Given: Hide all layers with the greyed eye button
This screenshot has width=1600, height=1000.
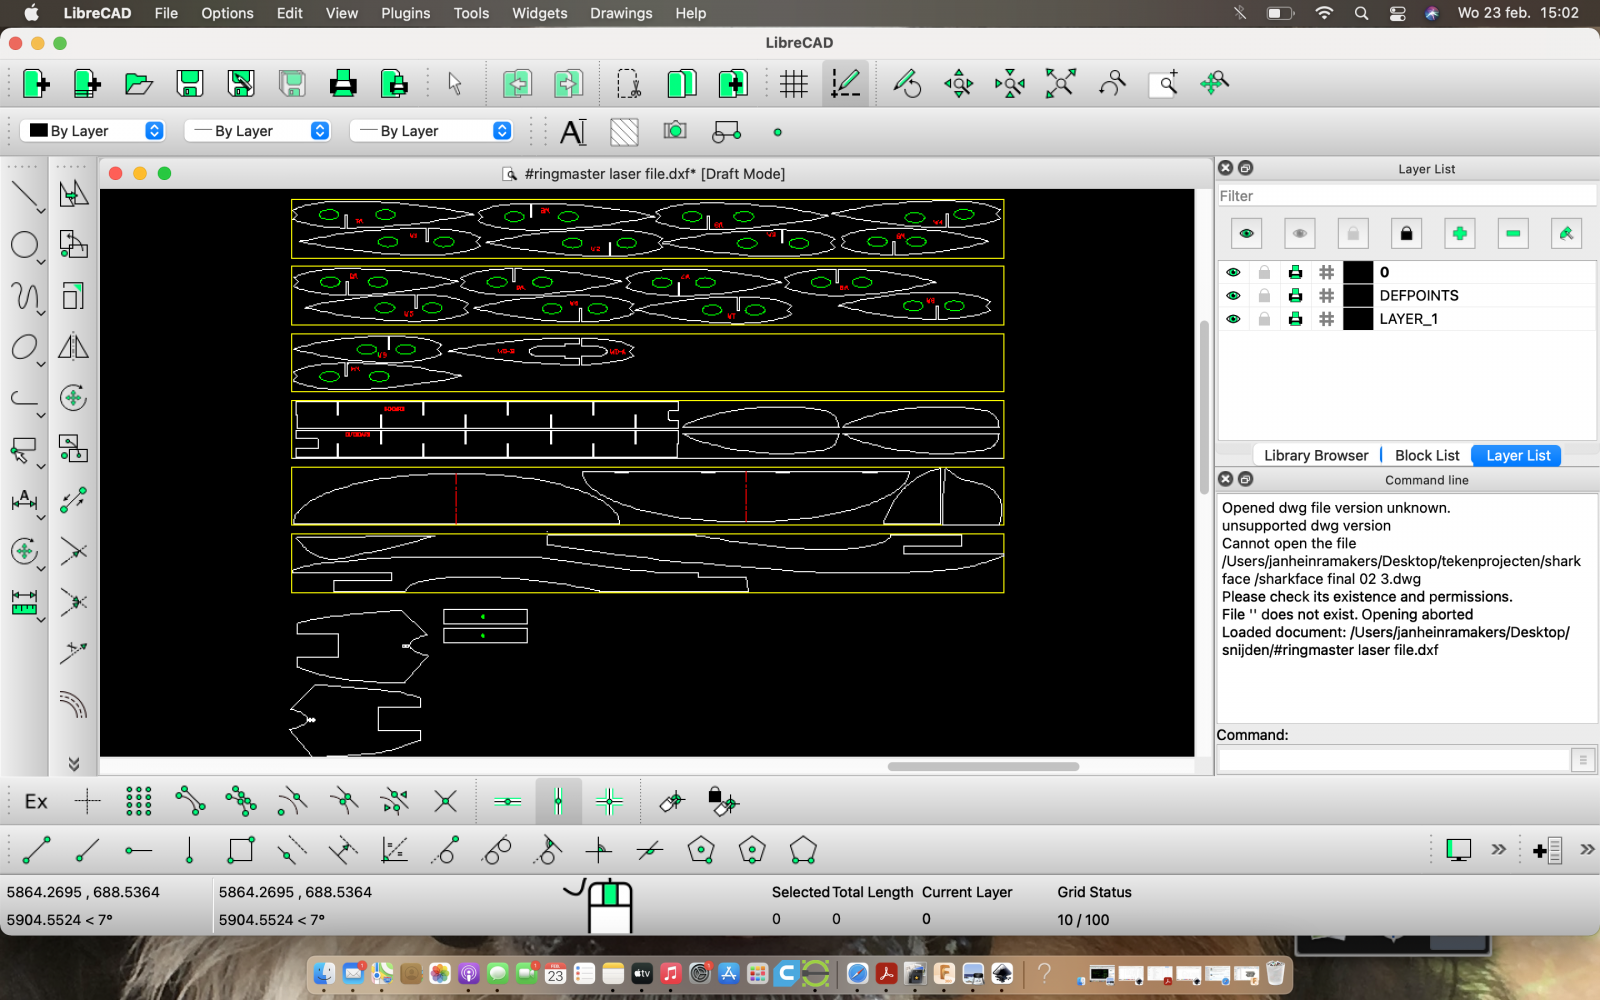Looking at the screenshot, I should click(x=1299, y=233).
